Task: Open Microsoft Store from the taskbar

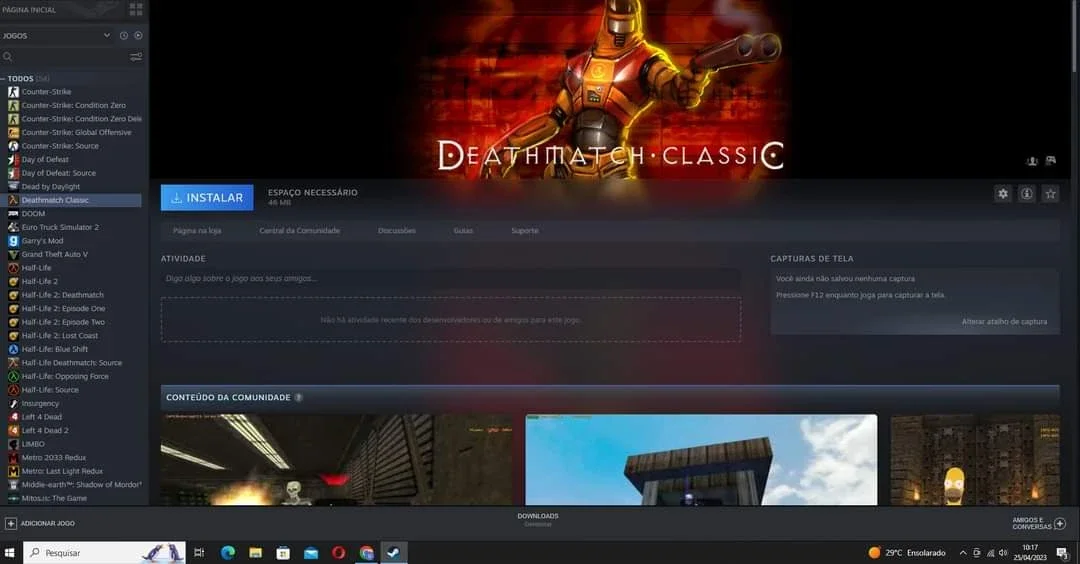Action: pos(283,552)
